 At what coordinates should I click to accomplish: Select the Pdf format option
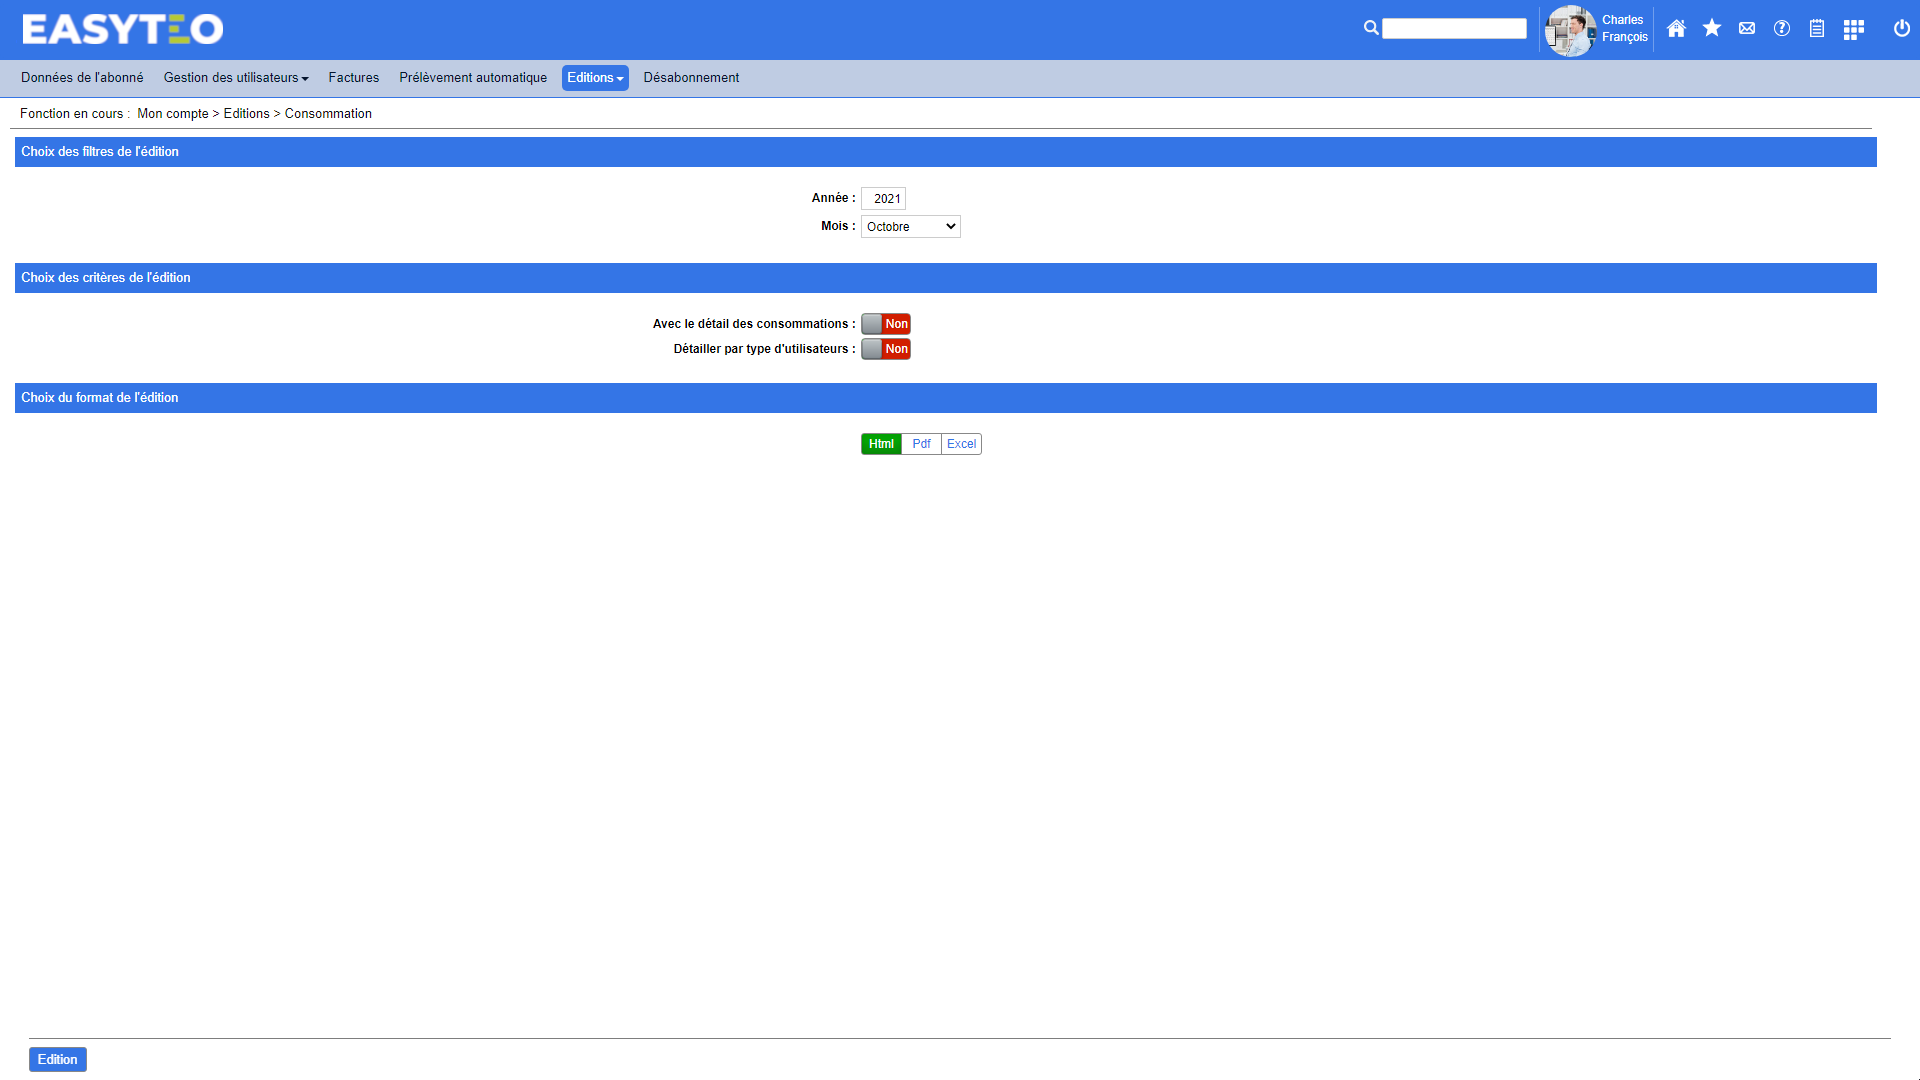pos(921,444)
